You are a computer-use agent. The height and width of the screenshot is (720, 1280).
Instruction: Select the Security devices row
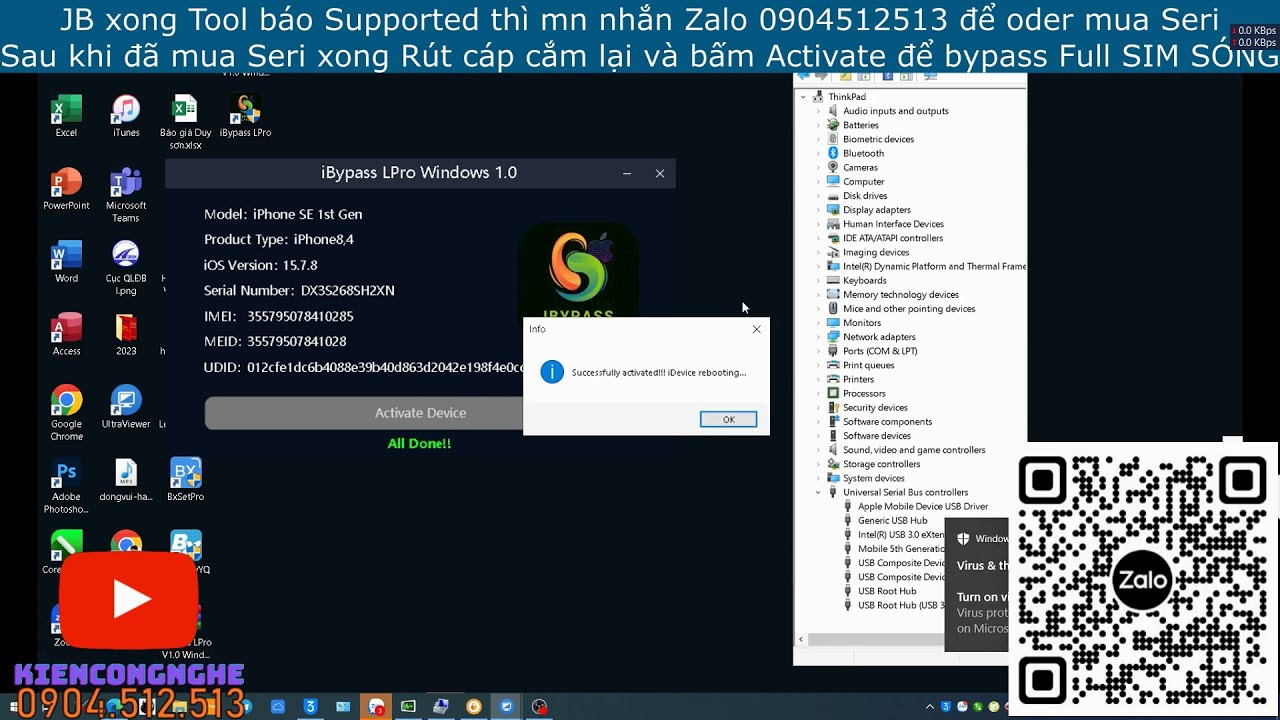coord(875,408)
